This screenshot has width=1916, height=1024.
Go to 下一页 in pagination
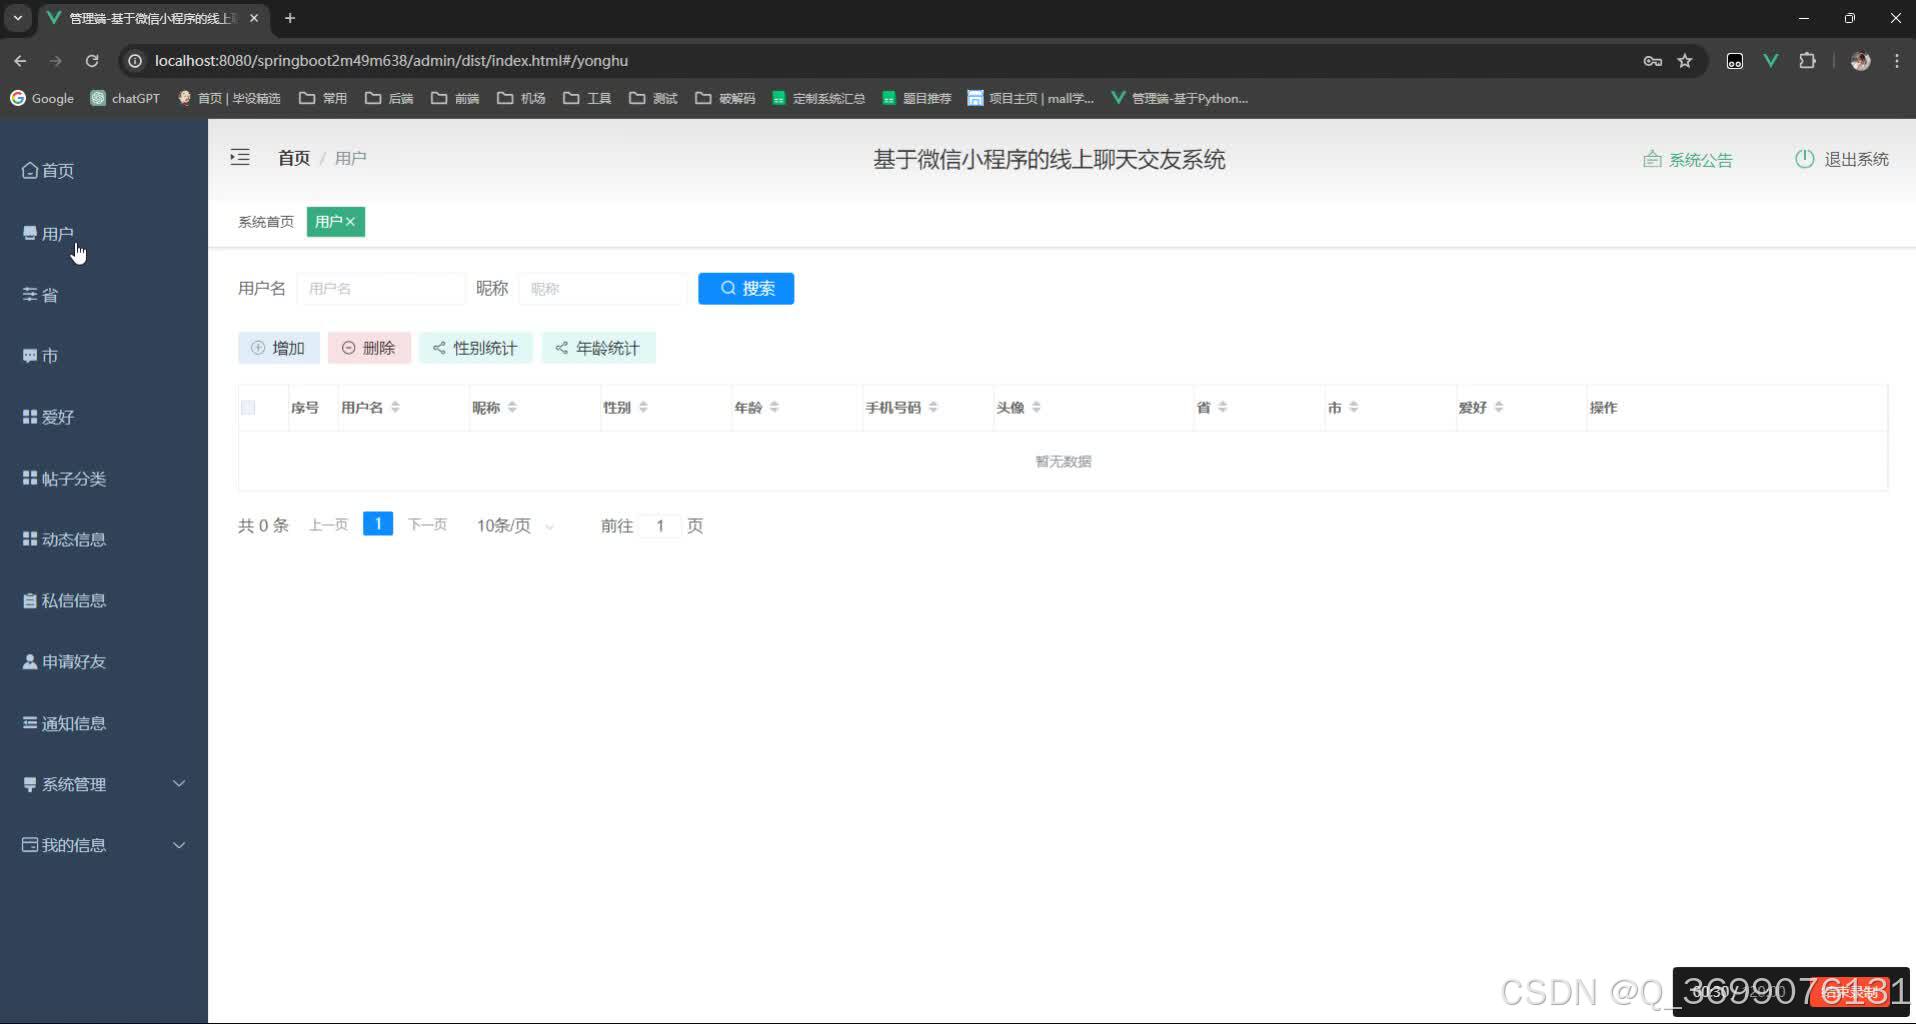click(x=427, y=524)
